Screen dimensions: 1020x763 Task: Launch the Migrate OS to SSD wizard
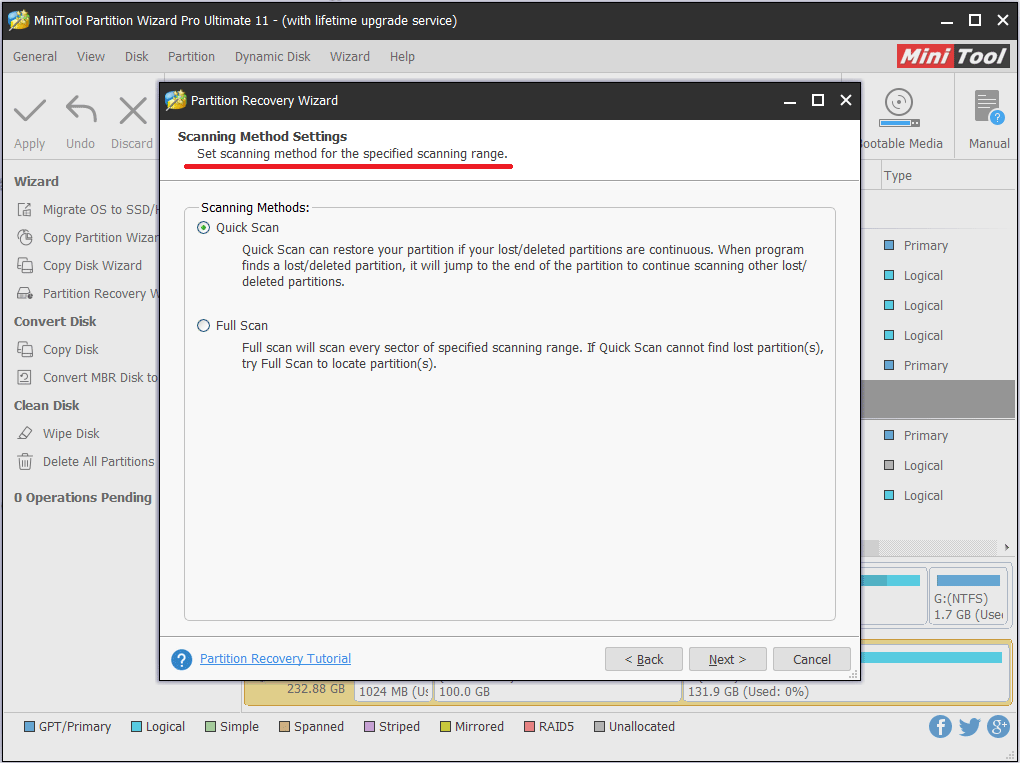[87, 209]
